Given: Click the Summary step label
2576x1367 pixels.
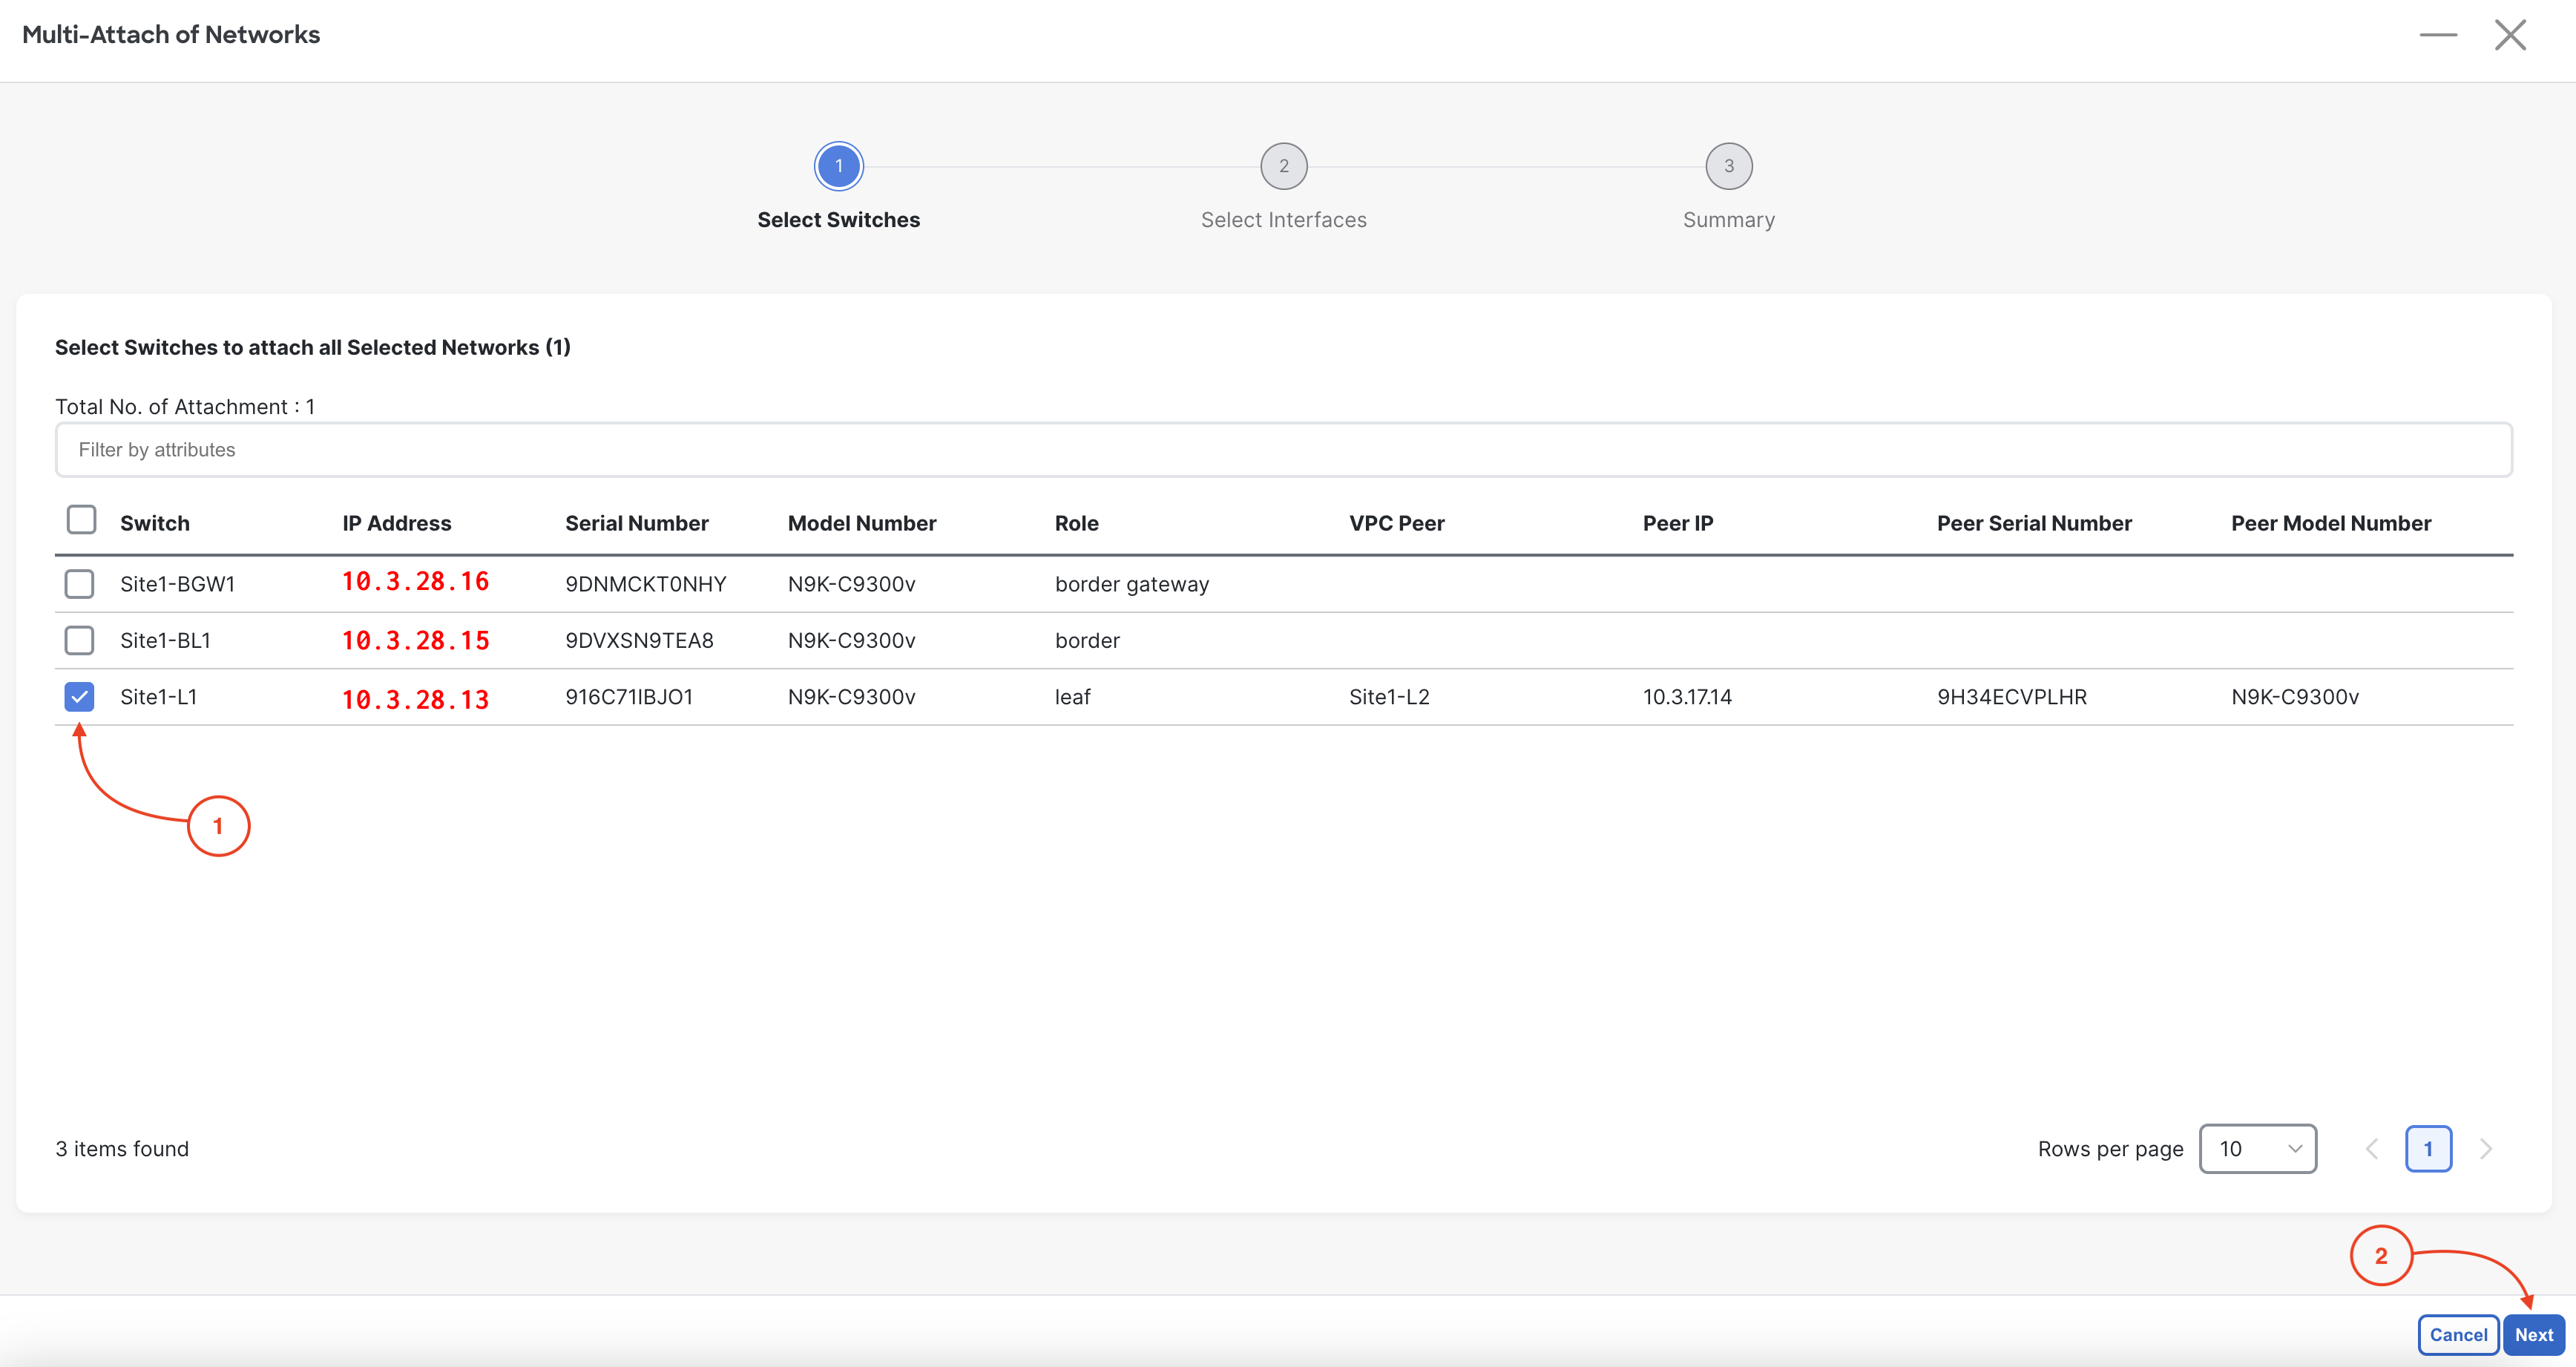Looking at the screenshot, I should (1728, 220).
